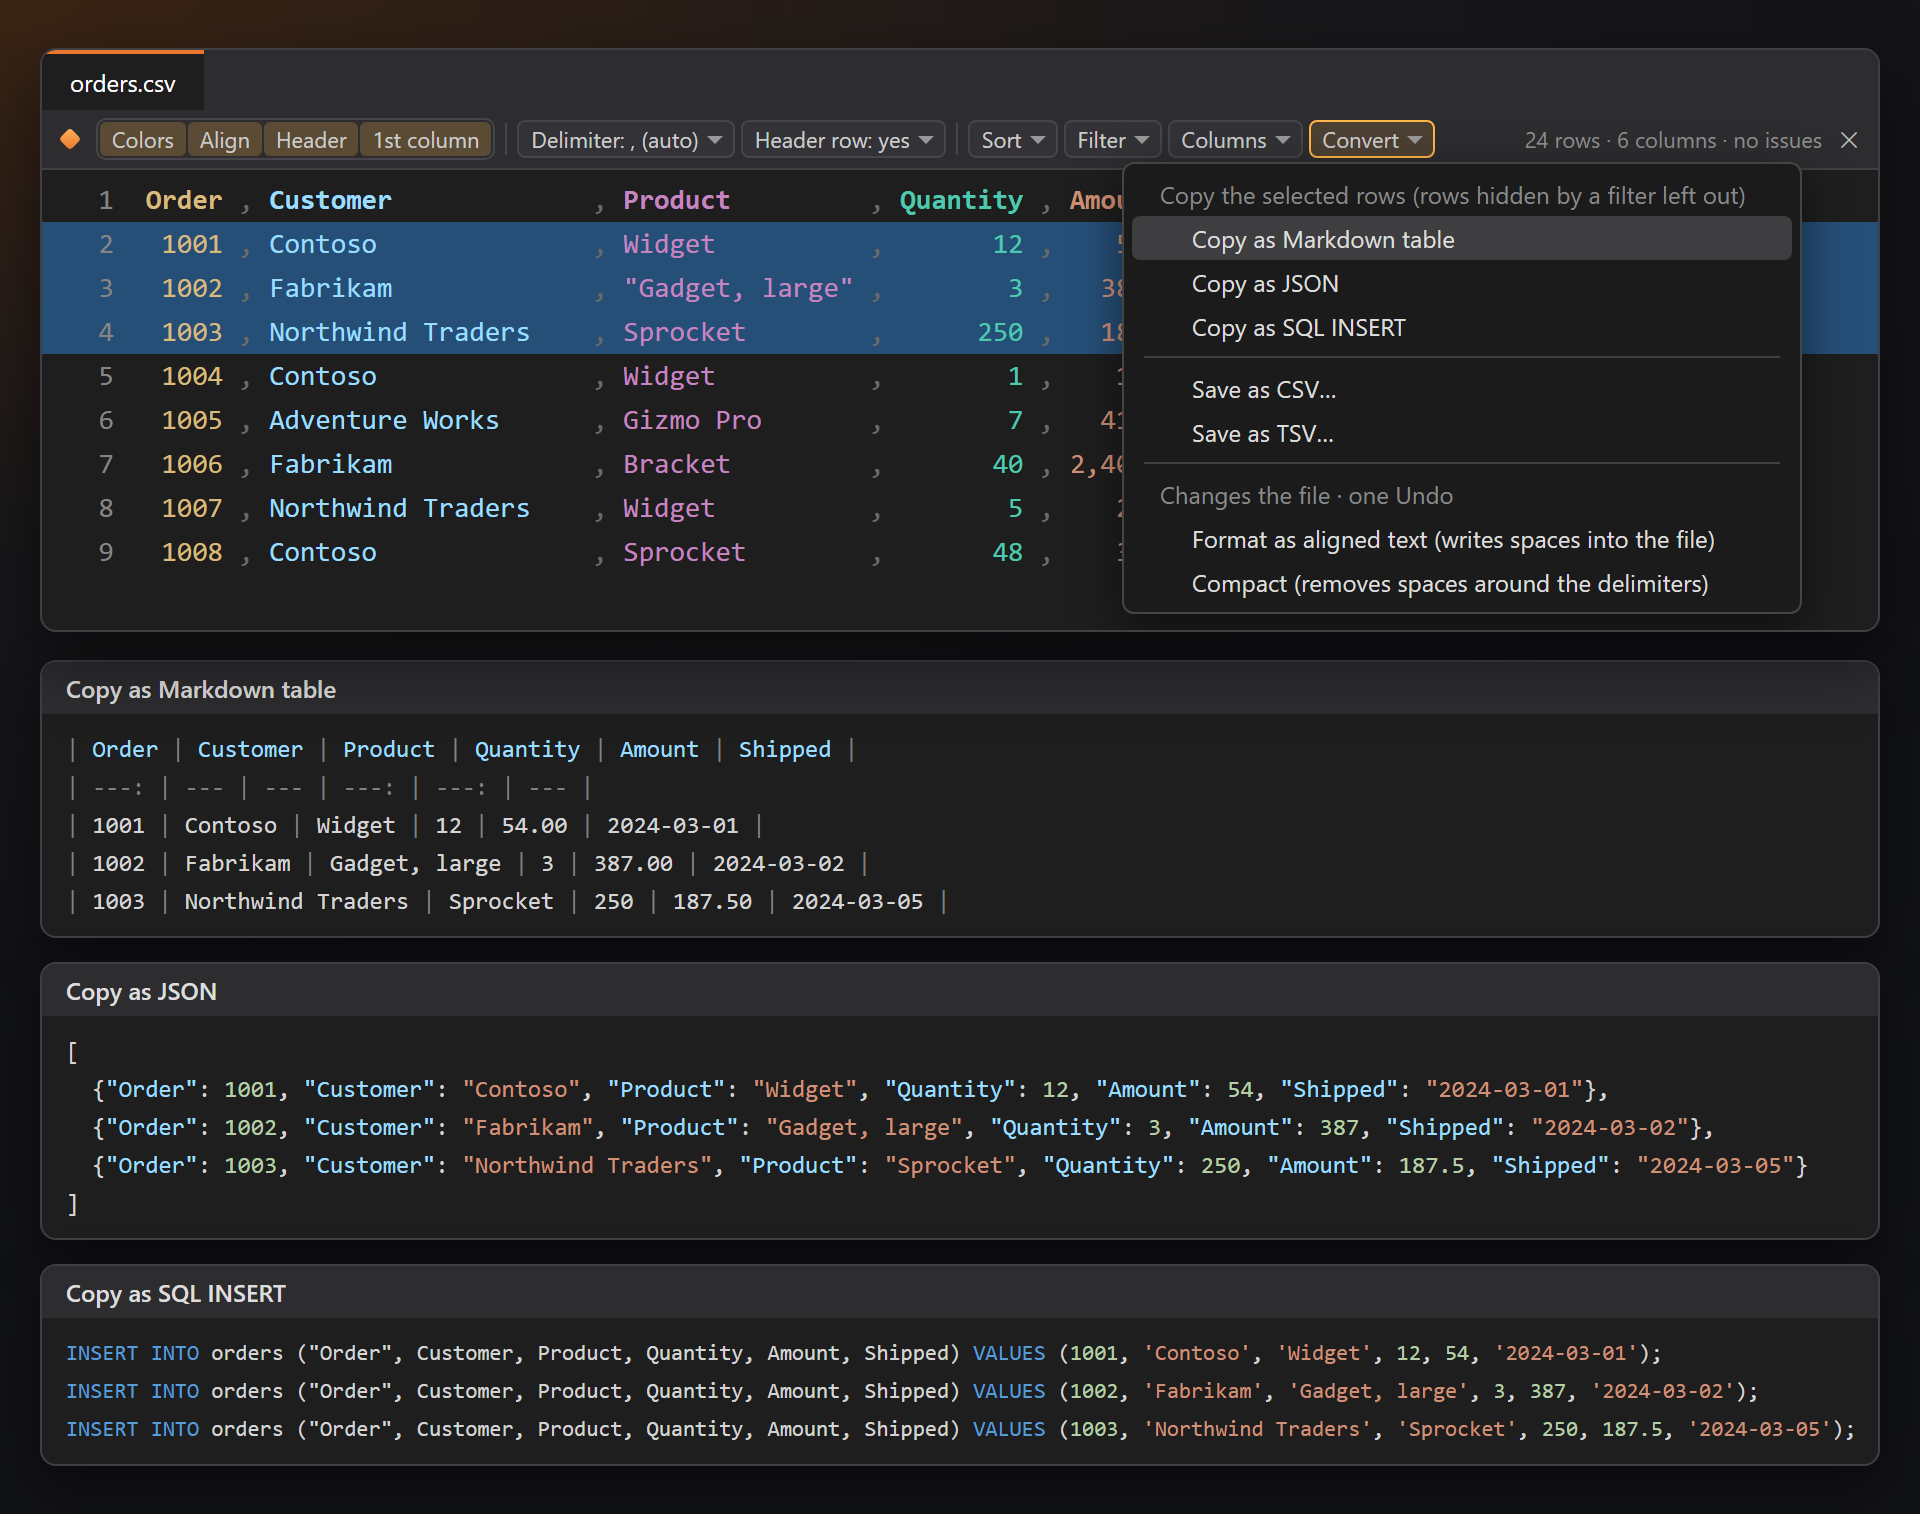Click the Adventure Works customer cell
Screen dimensions: 1920x1514
384,420
